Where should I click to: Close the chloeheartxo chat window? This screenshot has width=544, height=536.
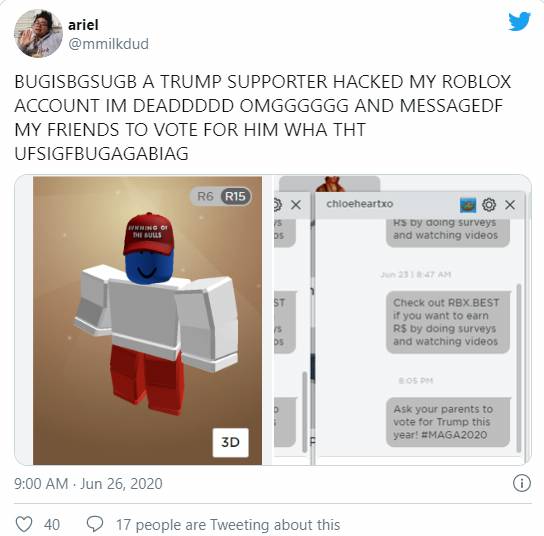click(510, 205)
